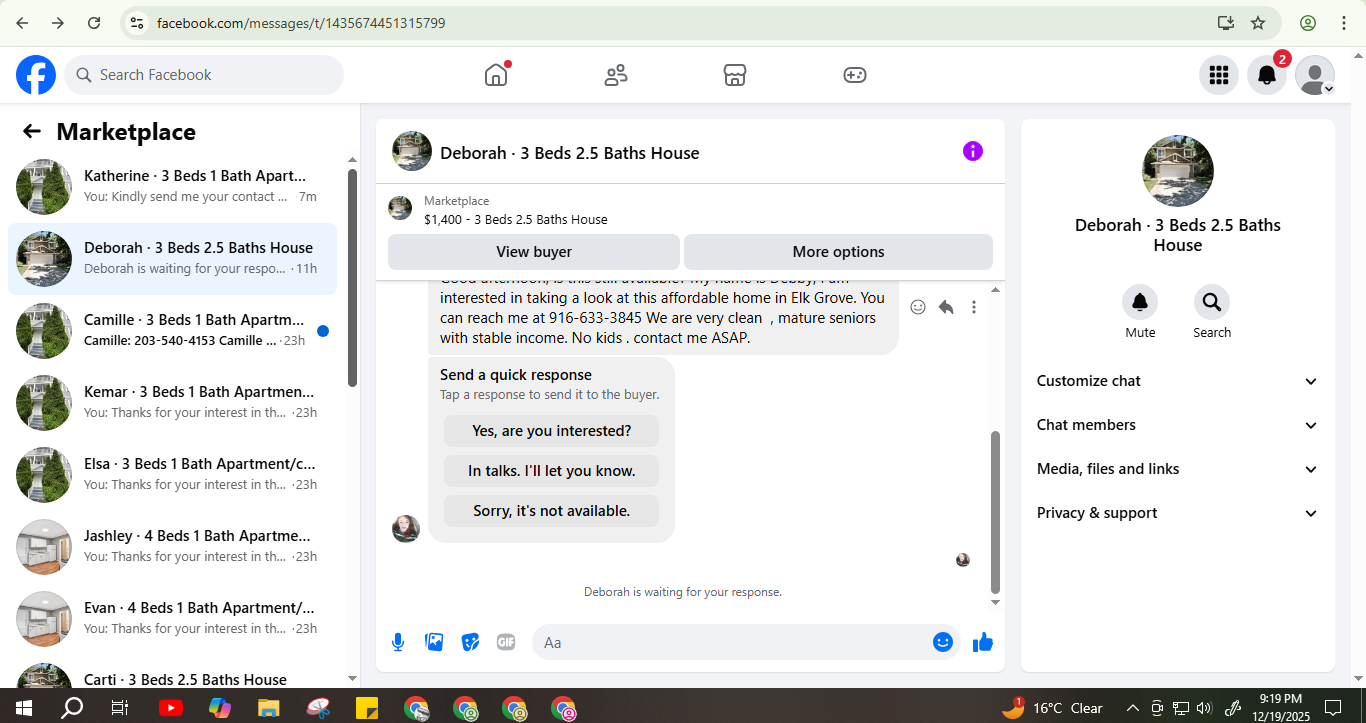The height and width of the screenshot is (723, 1366).
Task: Open YouTube from the taskbar
Action: (171, 708)
